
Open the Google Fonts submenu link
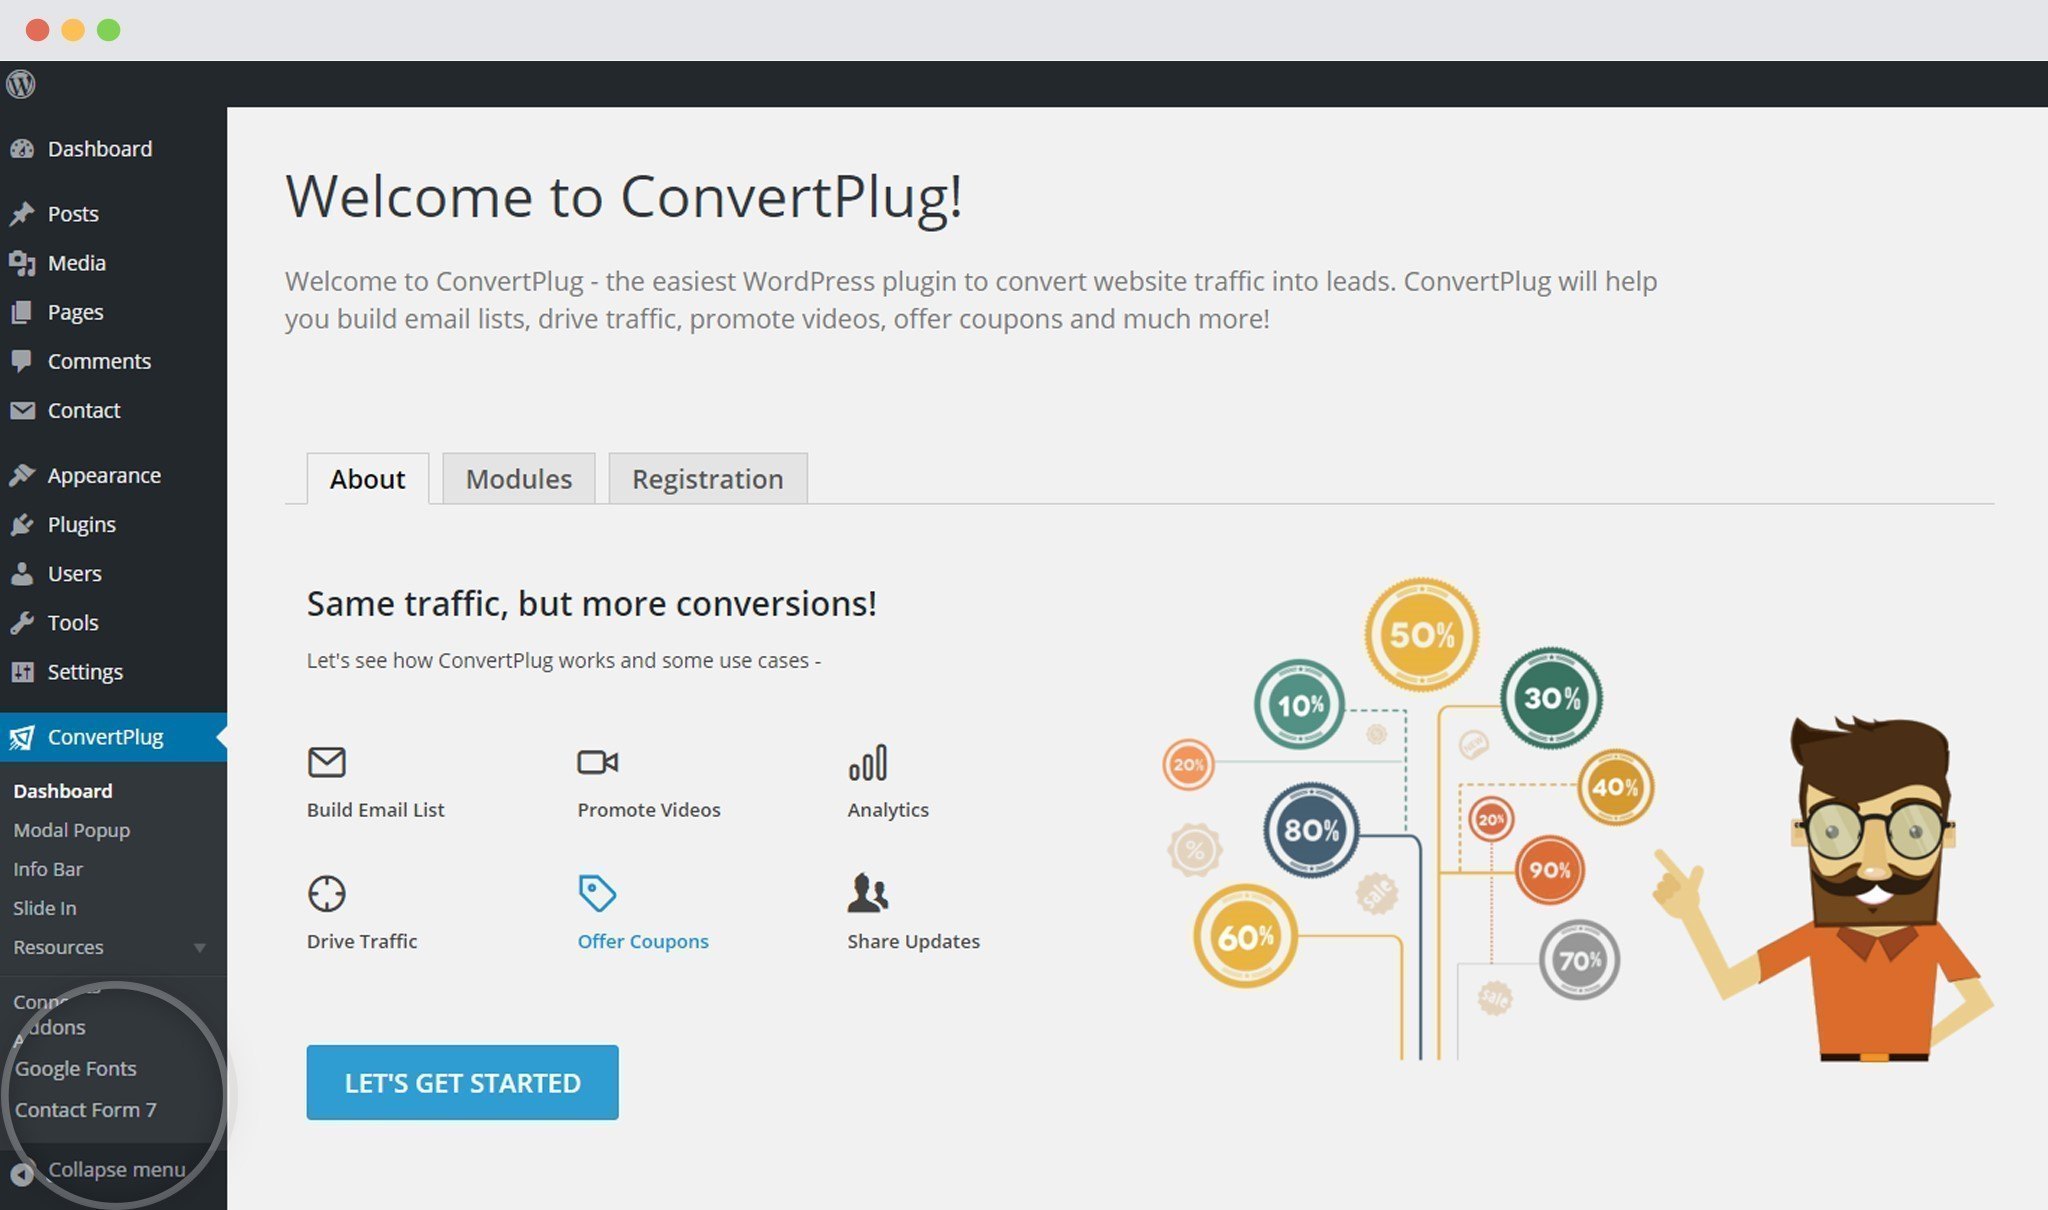pos(75,1068)
